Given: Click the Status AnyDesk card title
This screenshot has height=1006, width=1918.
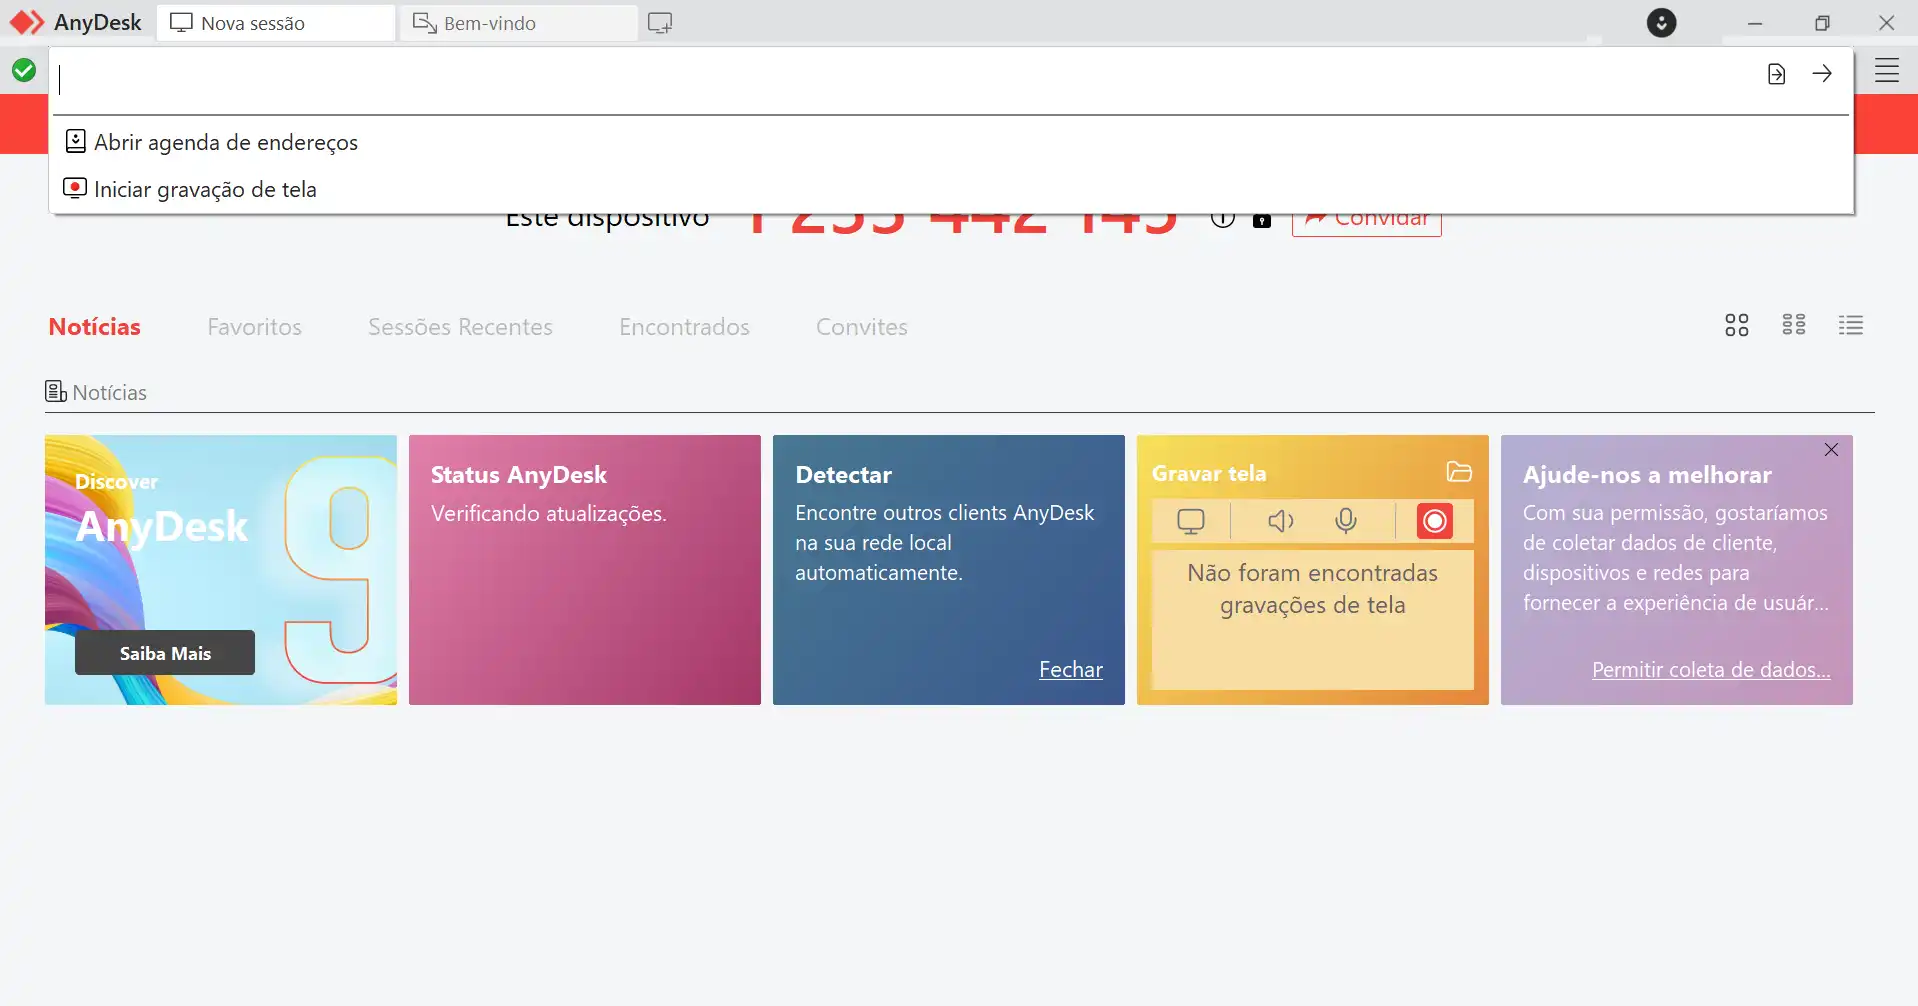Looking at the screenshot, I should 519,475.
